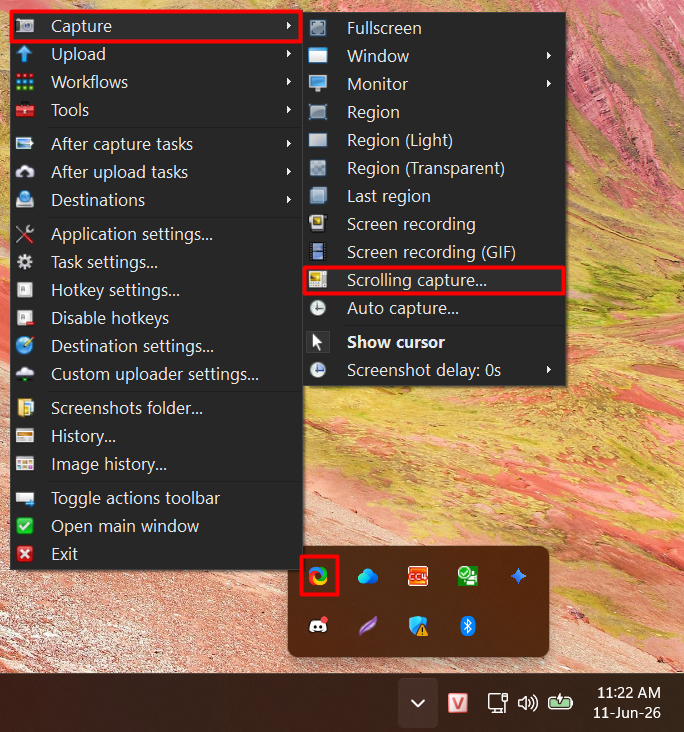The image size is (684, 732).
Task: Open Hotkey settings...
Action: coord(156,290)
